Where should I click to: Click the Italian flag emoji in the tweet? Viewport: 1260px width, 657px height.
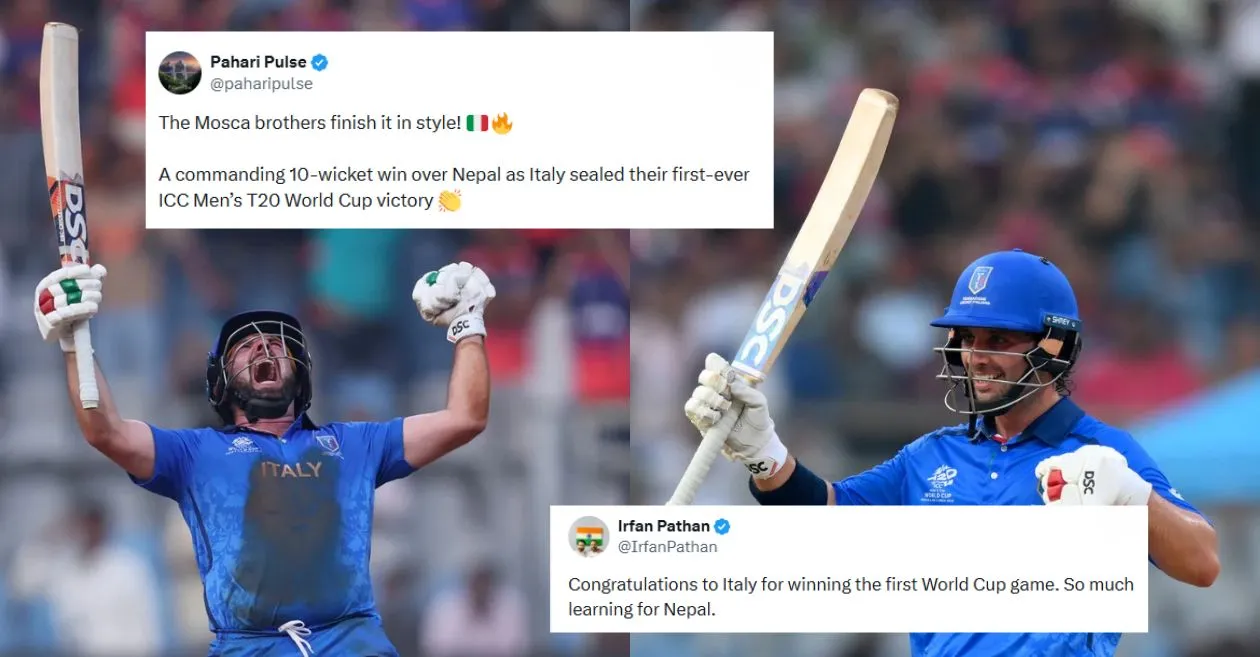point(477,124)
